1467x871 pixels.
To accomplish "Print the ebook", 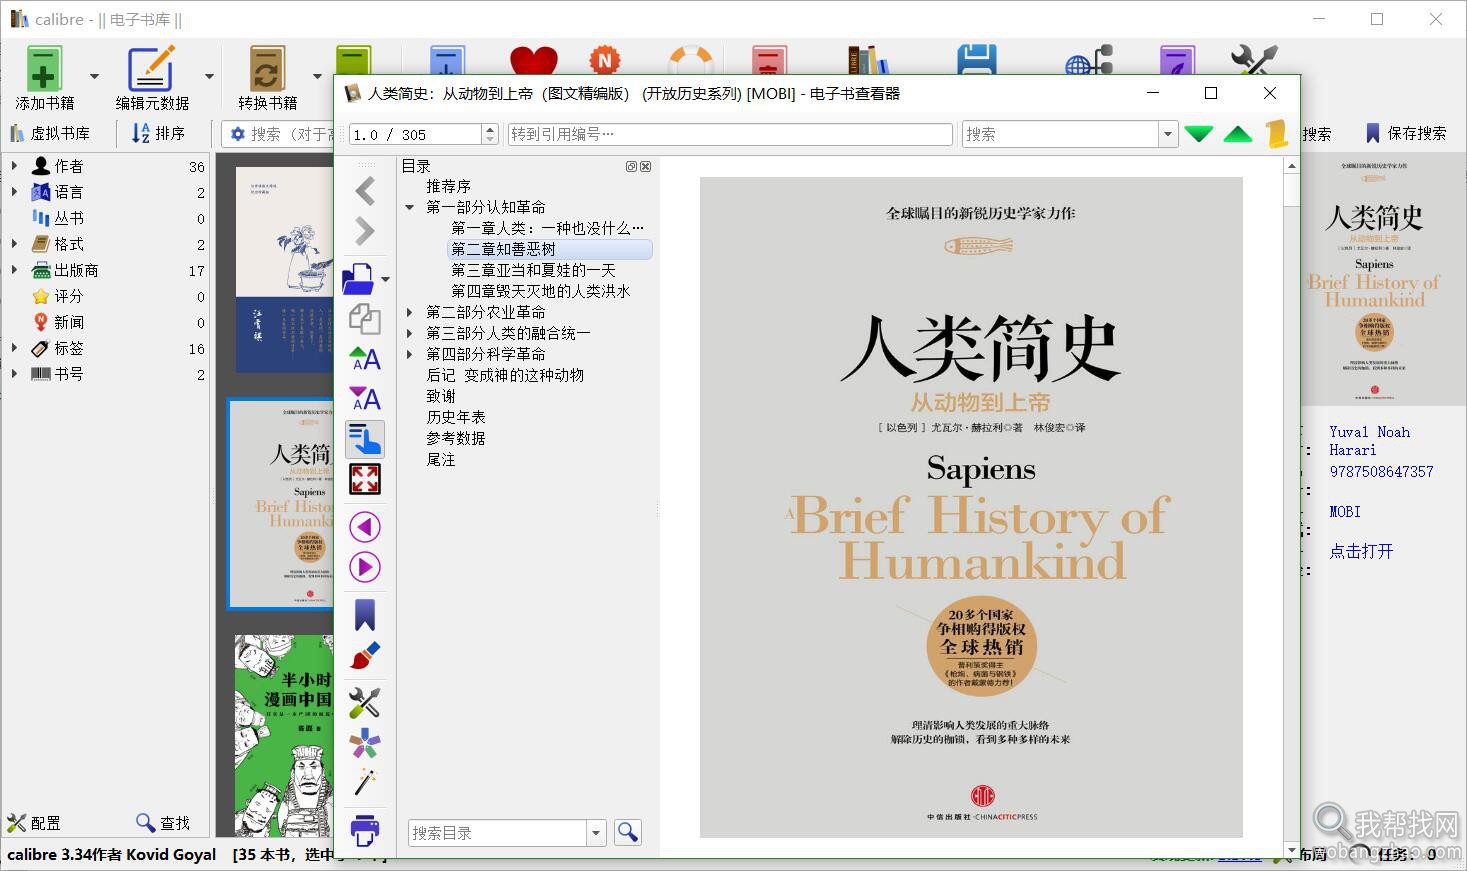I will pyautogui.click(x=365, y=829).
